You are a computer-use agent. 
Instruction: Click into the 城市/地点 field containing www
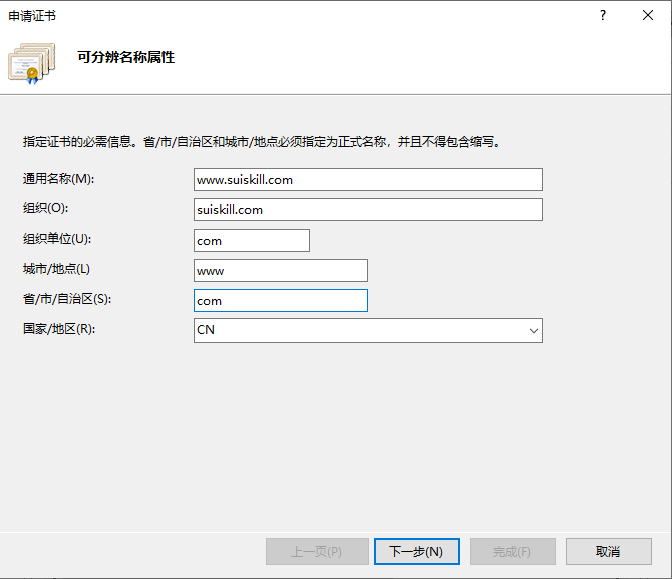tap(281, 271)
